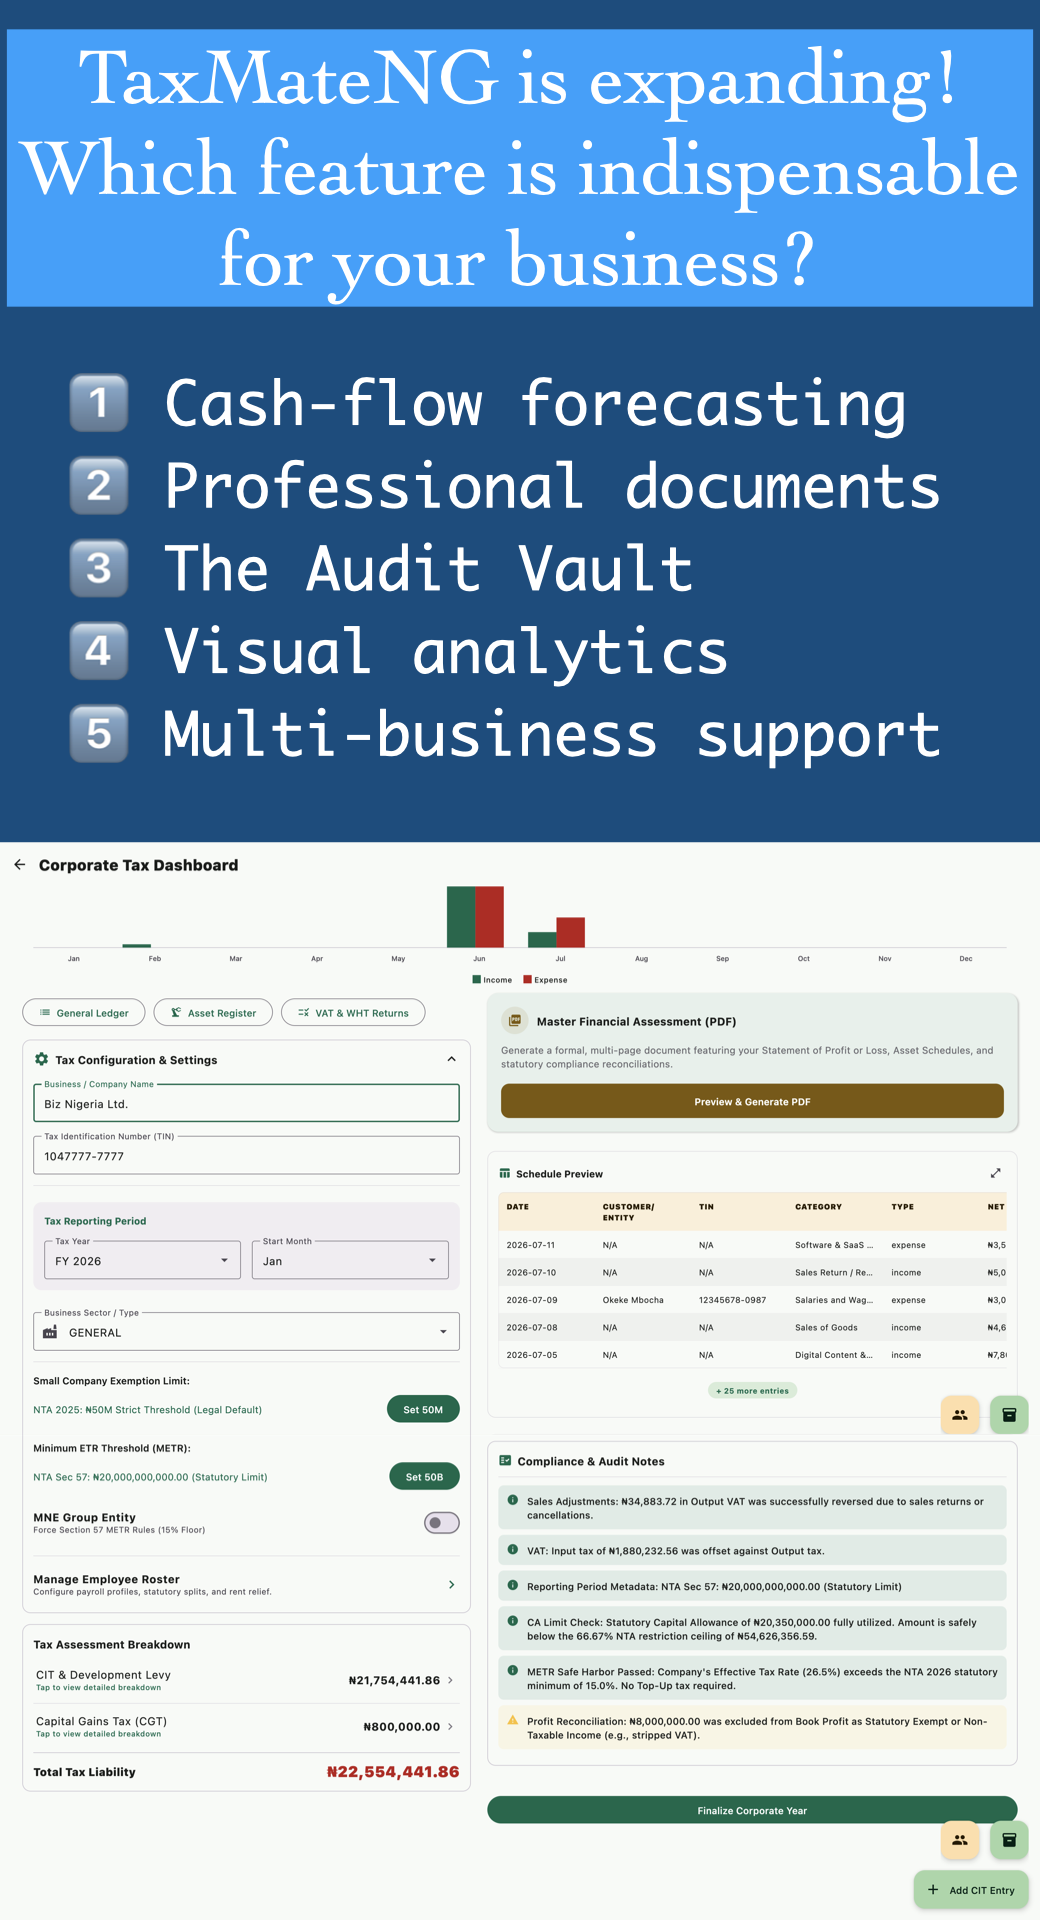1040x1920 pixels.
Task: Click the CIT & Development Levy amount ₦21,754,441.86
Action: pyautogui.click(x=394, y=1680)
